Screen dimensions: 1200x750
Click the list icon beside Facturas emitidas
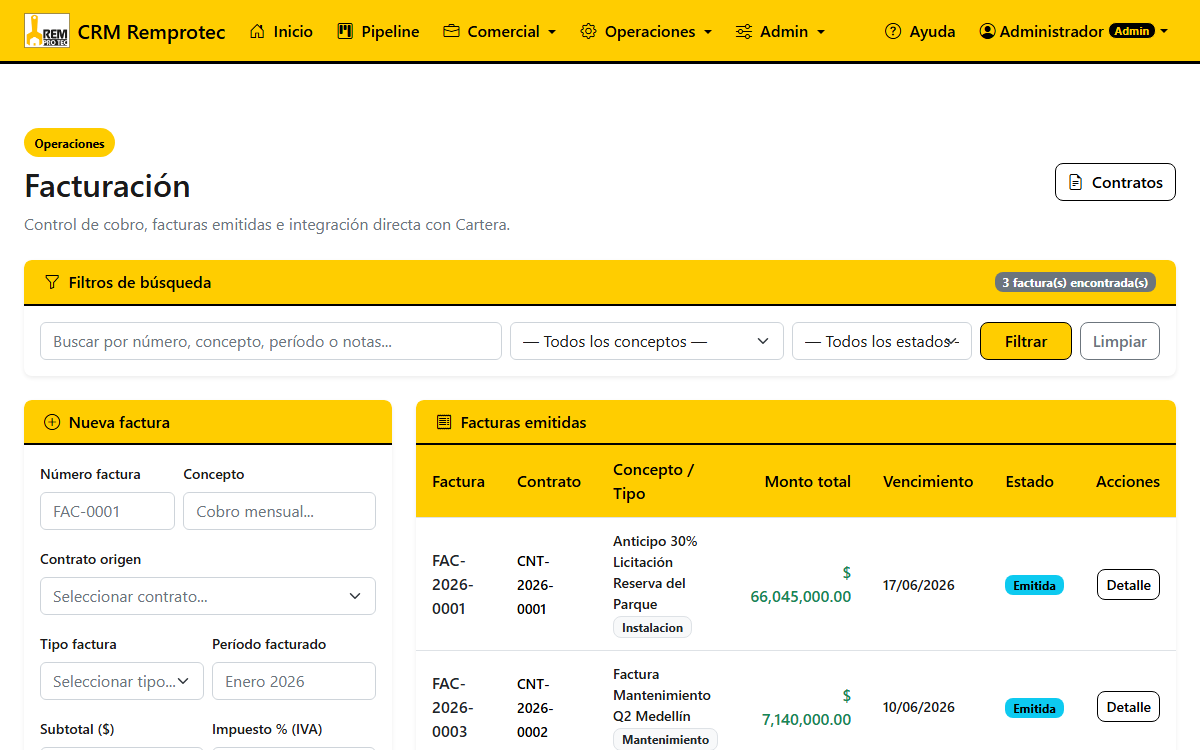click(444, 423)
